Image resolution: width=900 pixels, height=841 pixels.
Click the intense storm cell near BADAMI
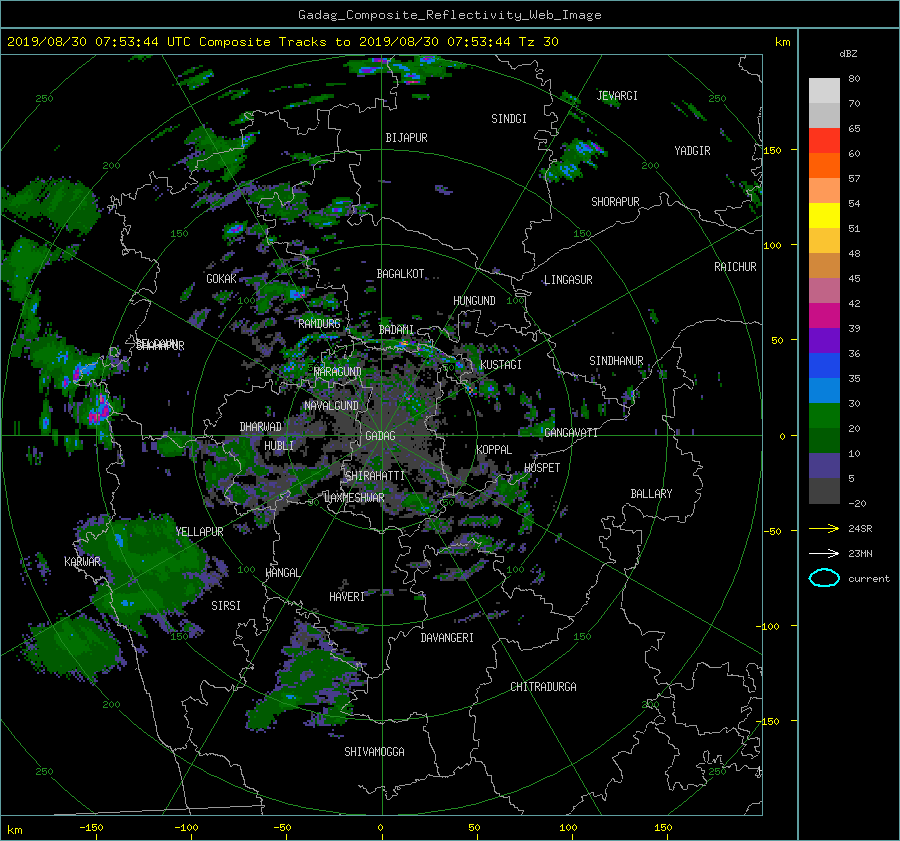(404, 344)
